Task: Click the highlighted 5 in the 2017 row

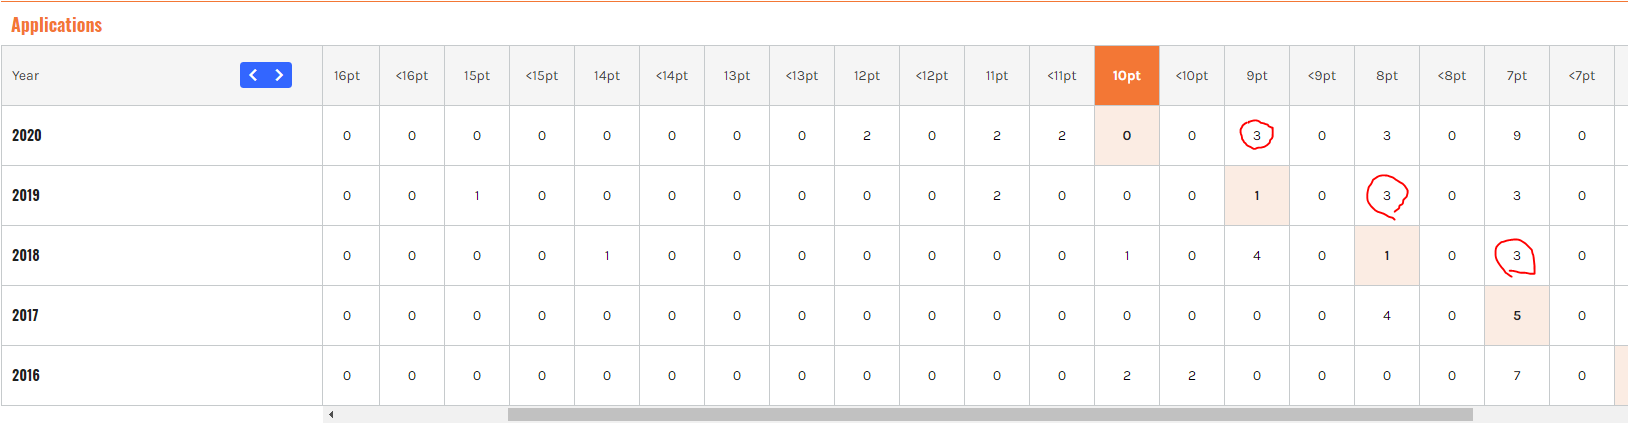Action: (x=1517, y=315)
